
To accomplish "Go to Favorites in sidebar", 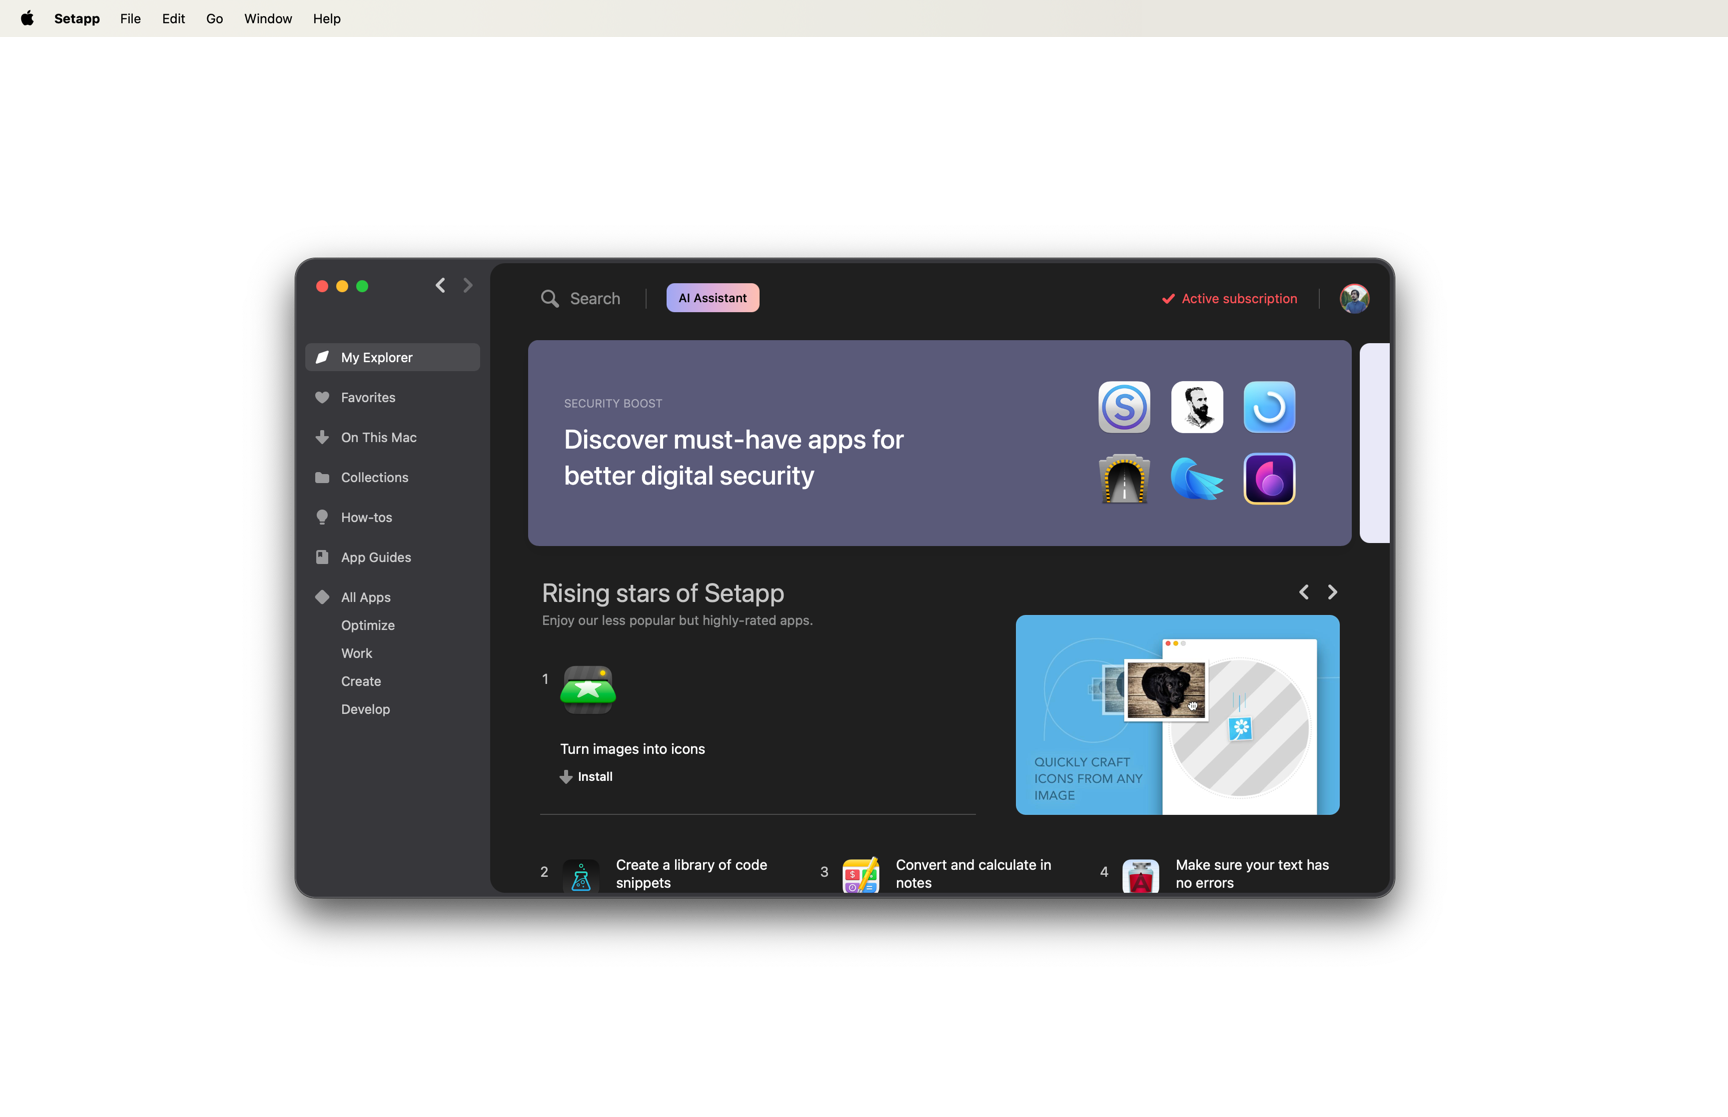I will 392,397.
